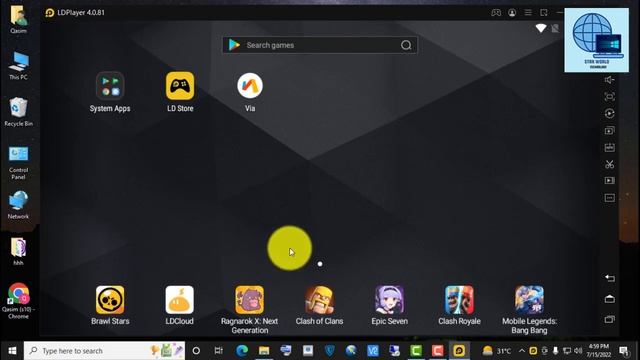Click the Type here to search box
This screenshot has width=640, height=360.
(104, 351)
